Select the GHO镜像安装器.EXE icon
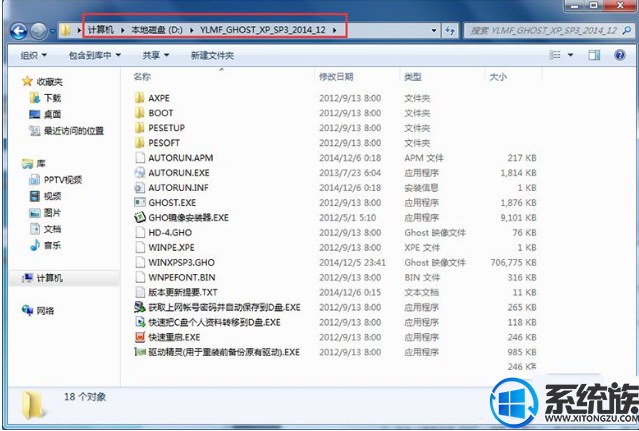Viewport: 639px width, 431px height. 140,218
